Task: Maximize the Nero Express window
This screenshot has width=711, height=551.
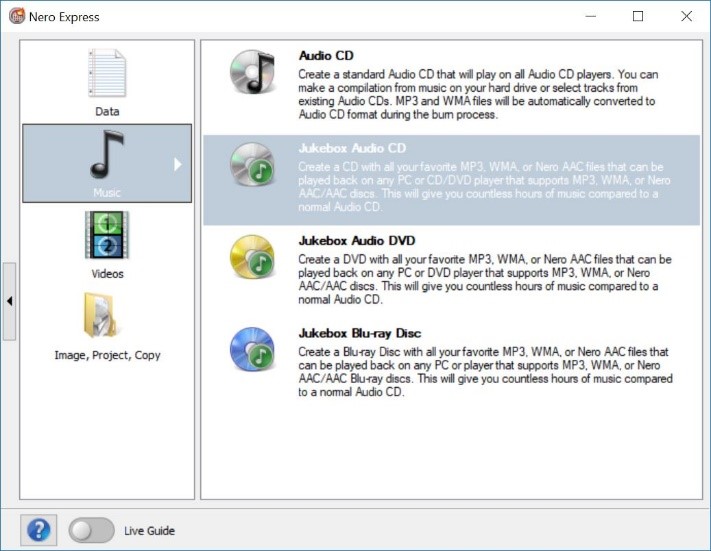Action: tap(638, 17)
